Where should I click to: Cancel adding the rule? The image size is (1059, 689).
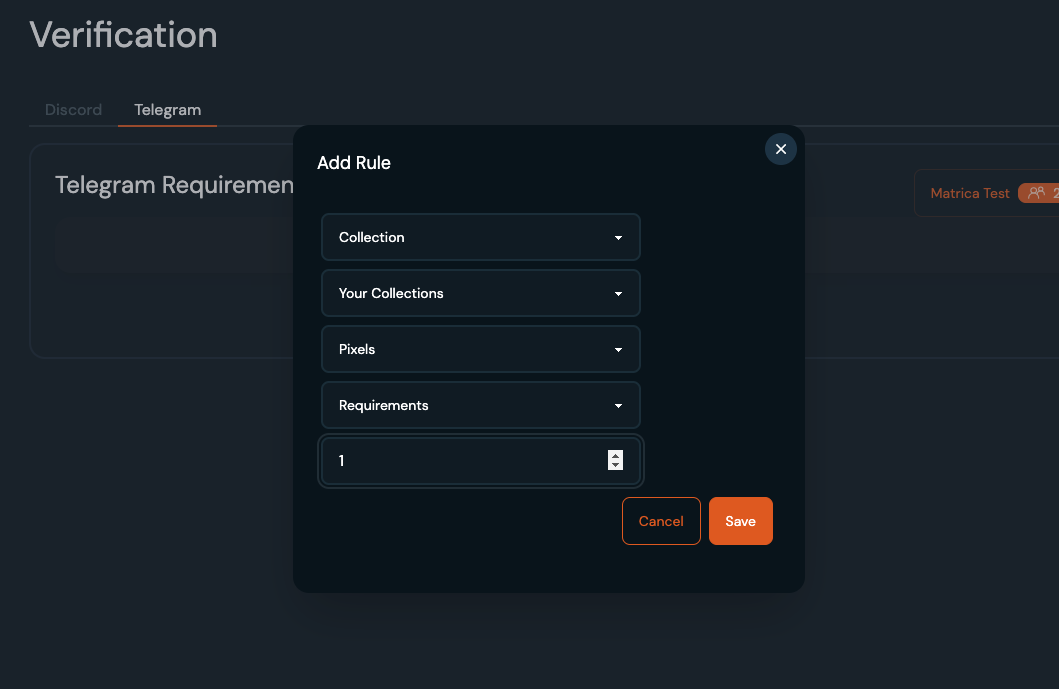(x=661, y=521)
